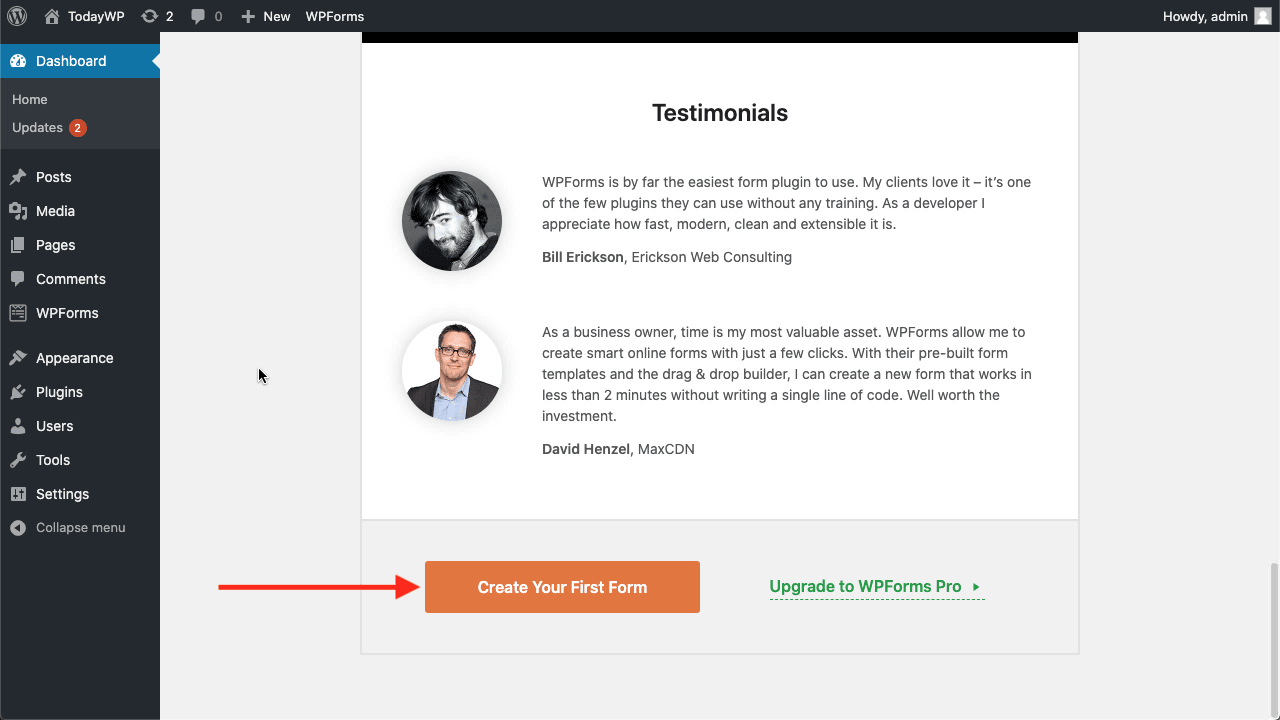
Task: Open the Home submenu item
Action: [30, 99]
